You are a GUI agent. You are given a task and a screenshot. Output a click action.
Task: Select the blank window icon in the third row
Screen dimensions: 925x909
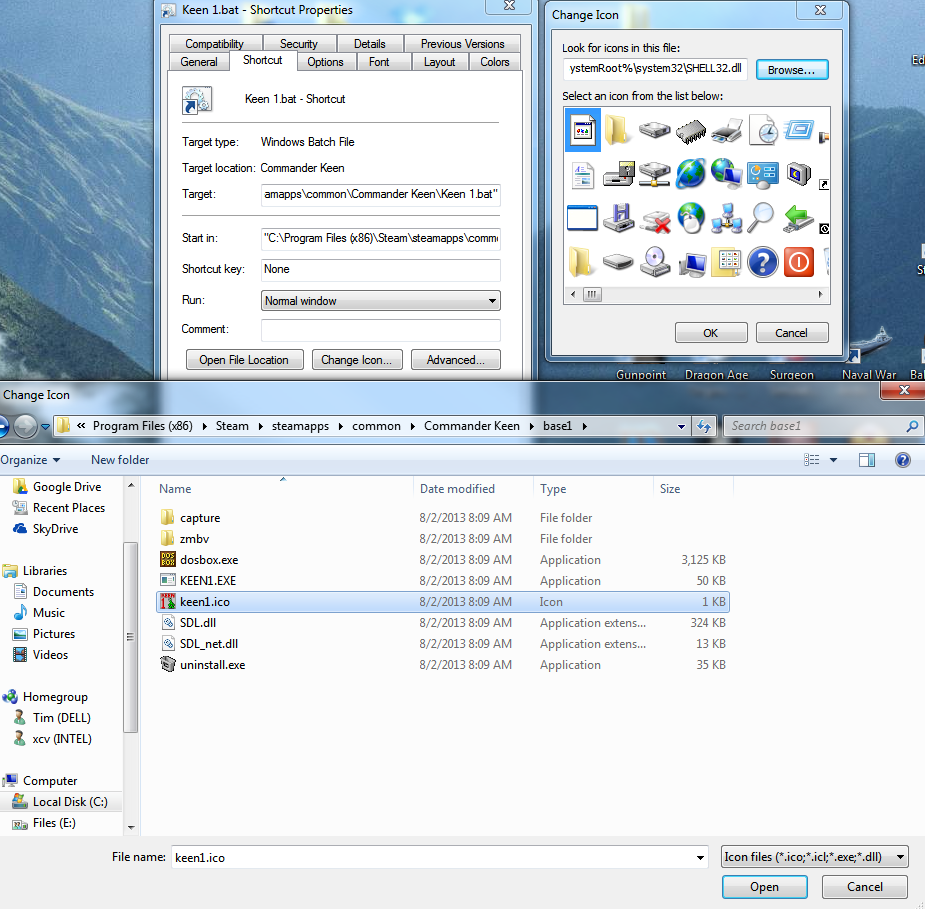582,218
